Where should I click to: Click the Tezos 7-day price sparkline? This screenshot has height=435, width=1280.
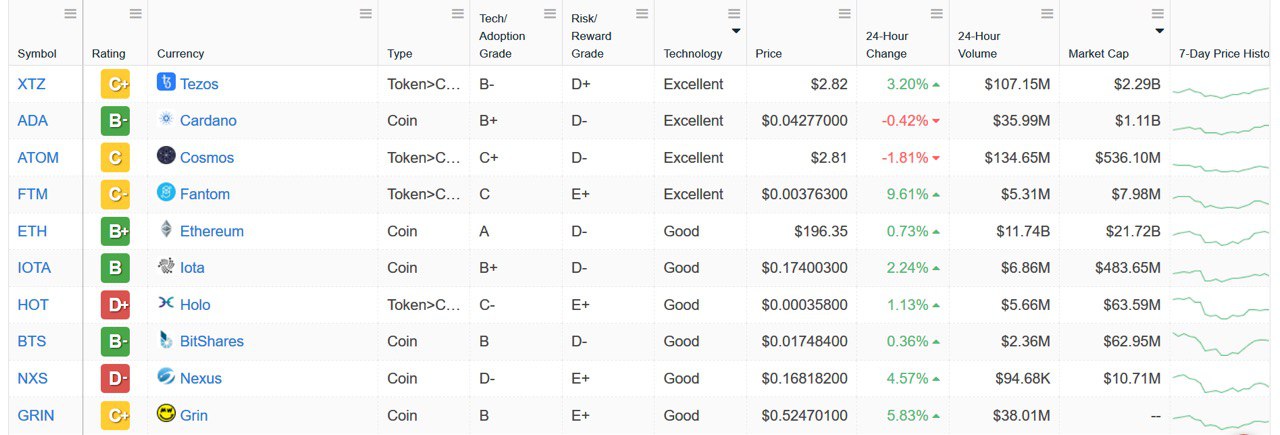click(x=1221, y=91)
